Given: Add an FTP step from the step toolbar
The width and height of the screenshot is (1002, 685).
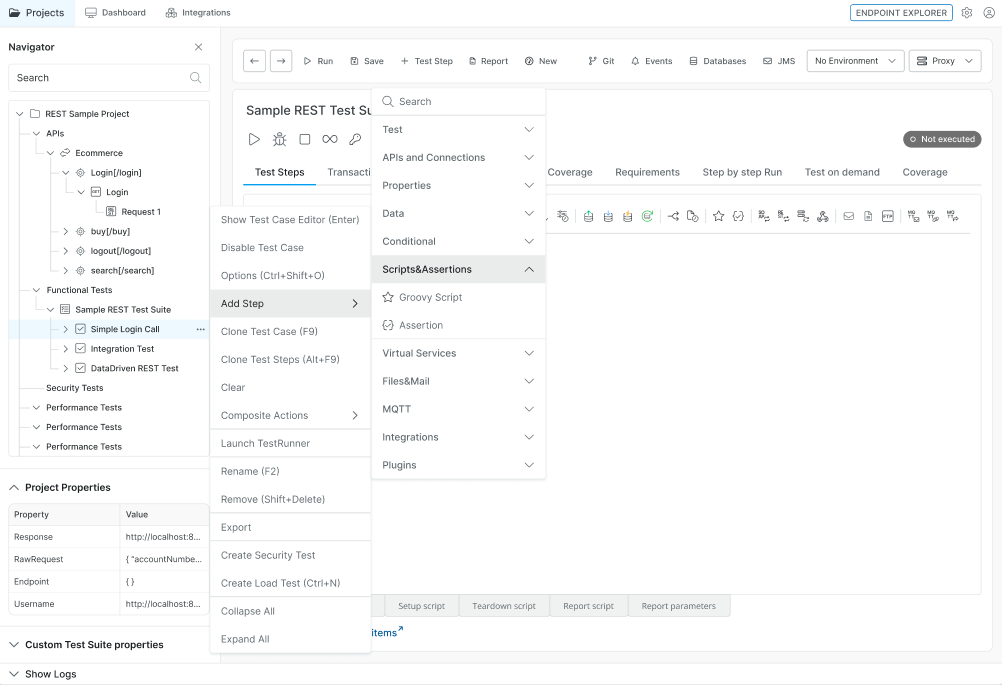Looking at the screenshot, I should 888,216.
